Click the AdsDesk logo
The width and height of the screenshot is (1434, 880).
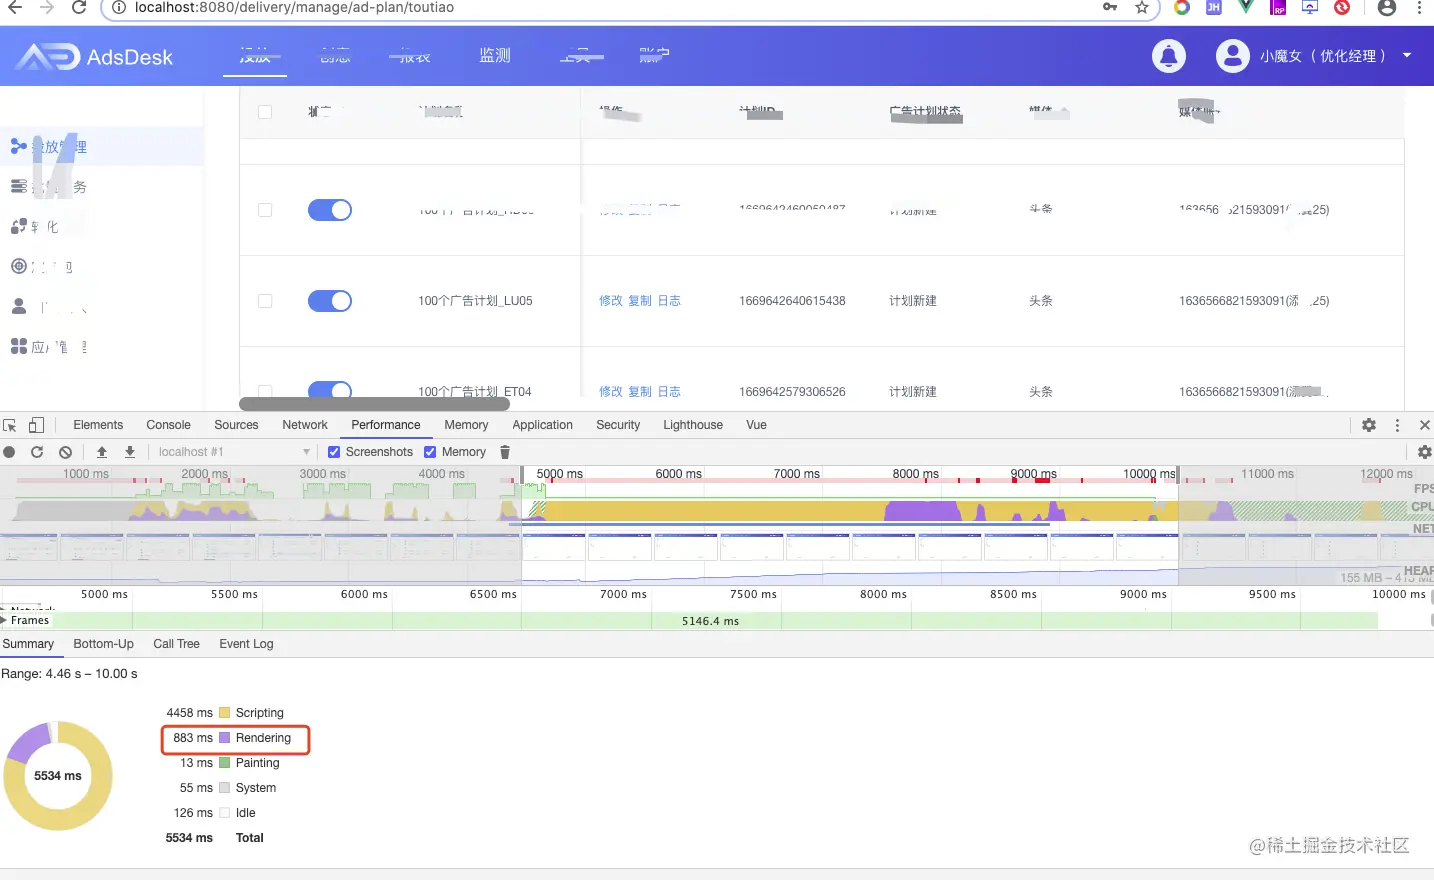point(95,57)
